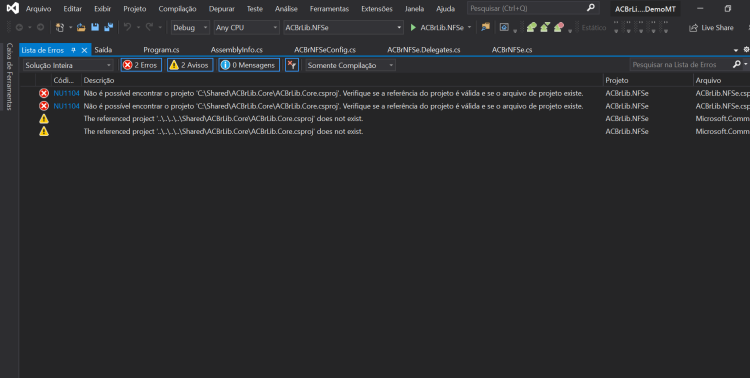Open the Debug configuration dropdown
750x378 pixels.
point(190,28)
